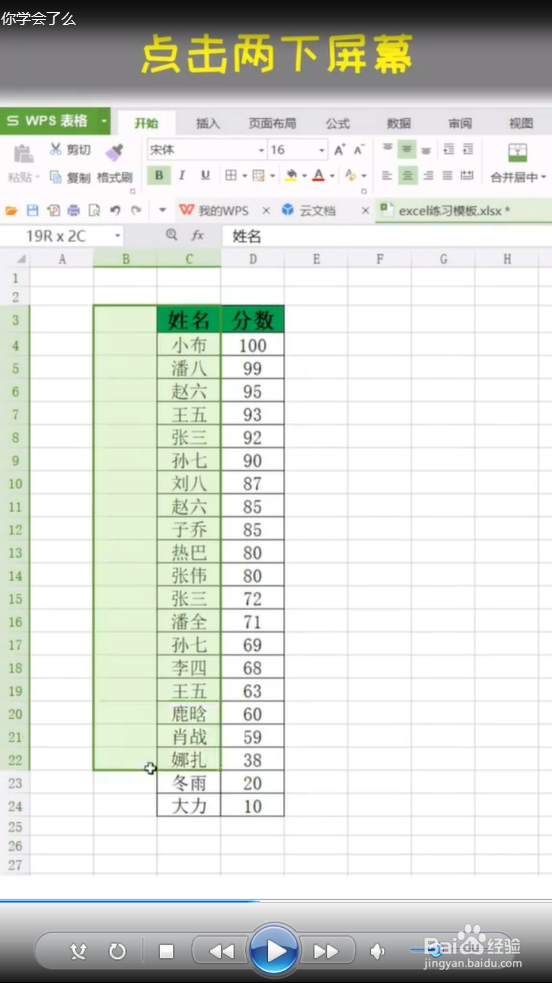Screen dimensions: 552x983
Task: Expand the font color dropdown arrow
Action: tap(332, 176)
